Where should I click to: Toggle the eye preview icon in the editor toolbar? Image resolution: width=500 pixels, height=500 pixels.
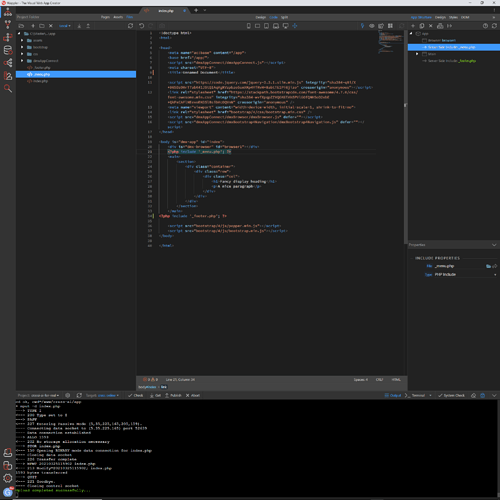pyautogui.click(x=372, y=26)
